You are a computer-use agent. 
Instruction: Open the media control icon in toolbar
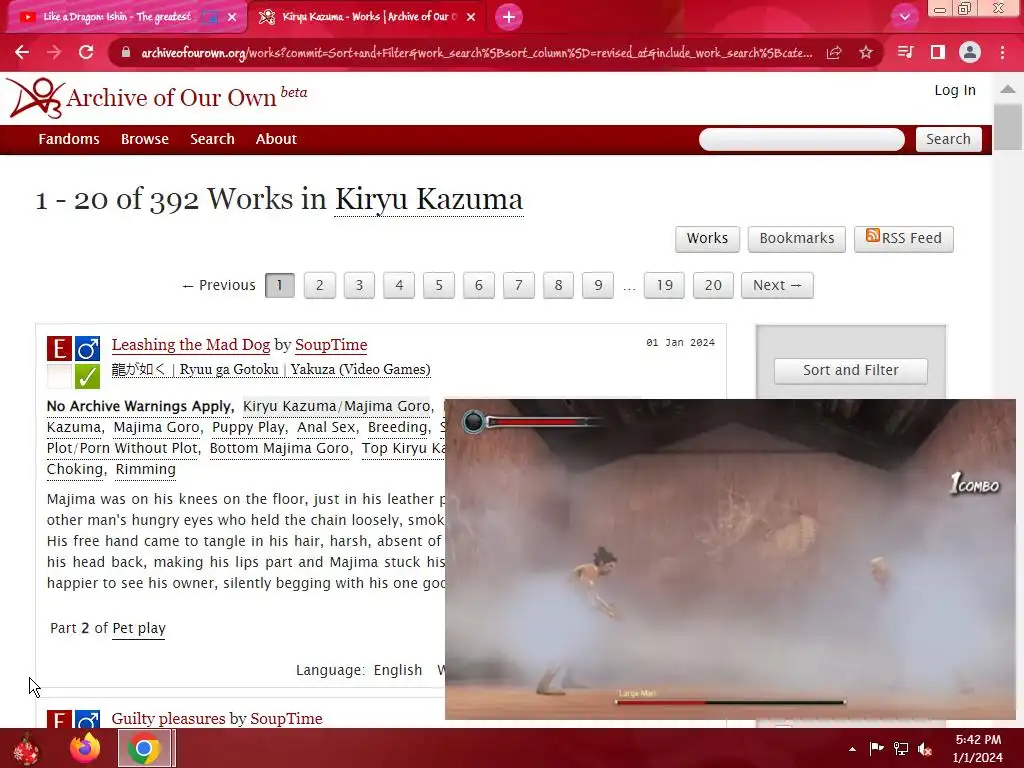pos(905,52)
